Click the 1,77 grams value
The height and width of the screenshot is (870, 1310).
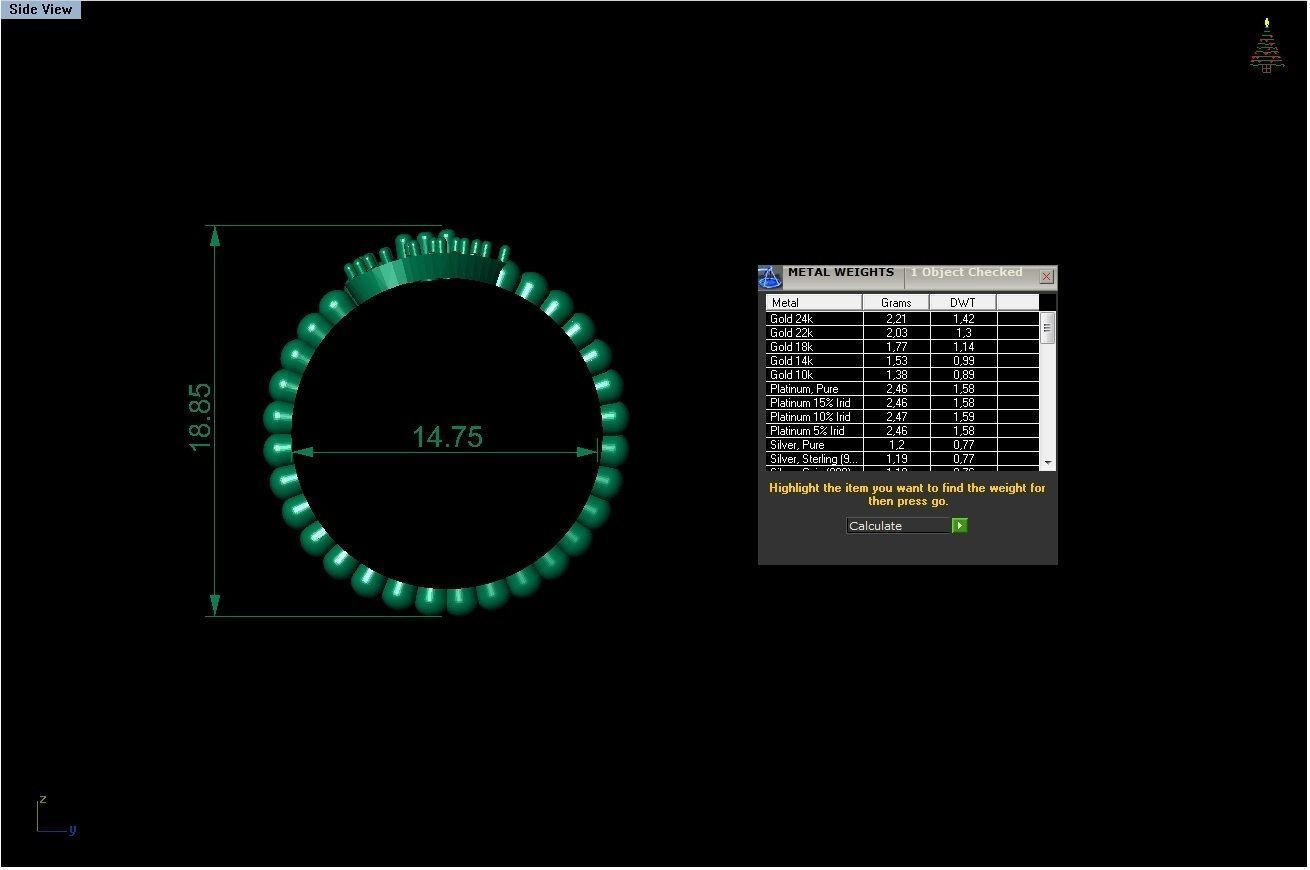click(896, 347)
